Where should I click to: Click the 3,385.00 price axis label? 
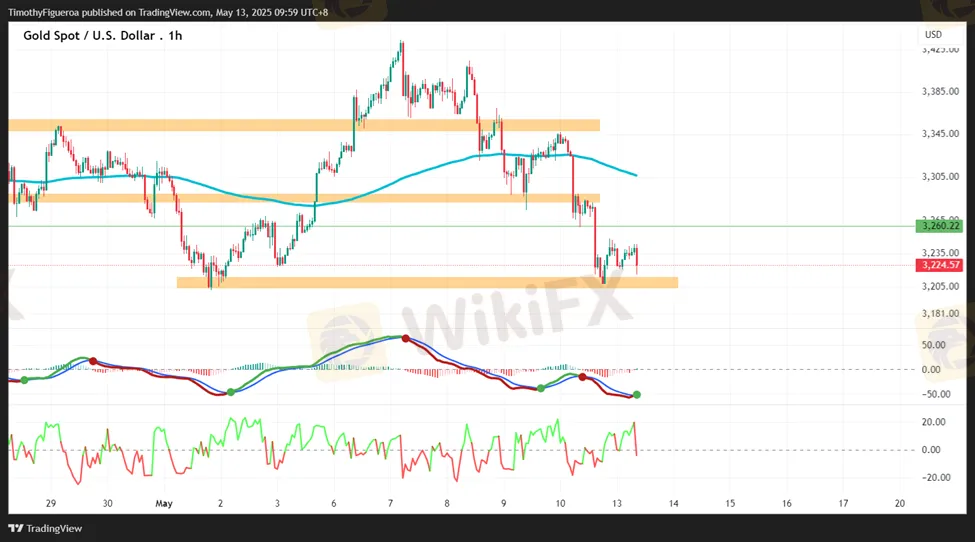tap(940, 91)
